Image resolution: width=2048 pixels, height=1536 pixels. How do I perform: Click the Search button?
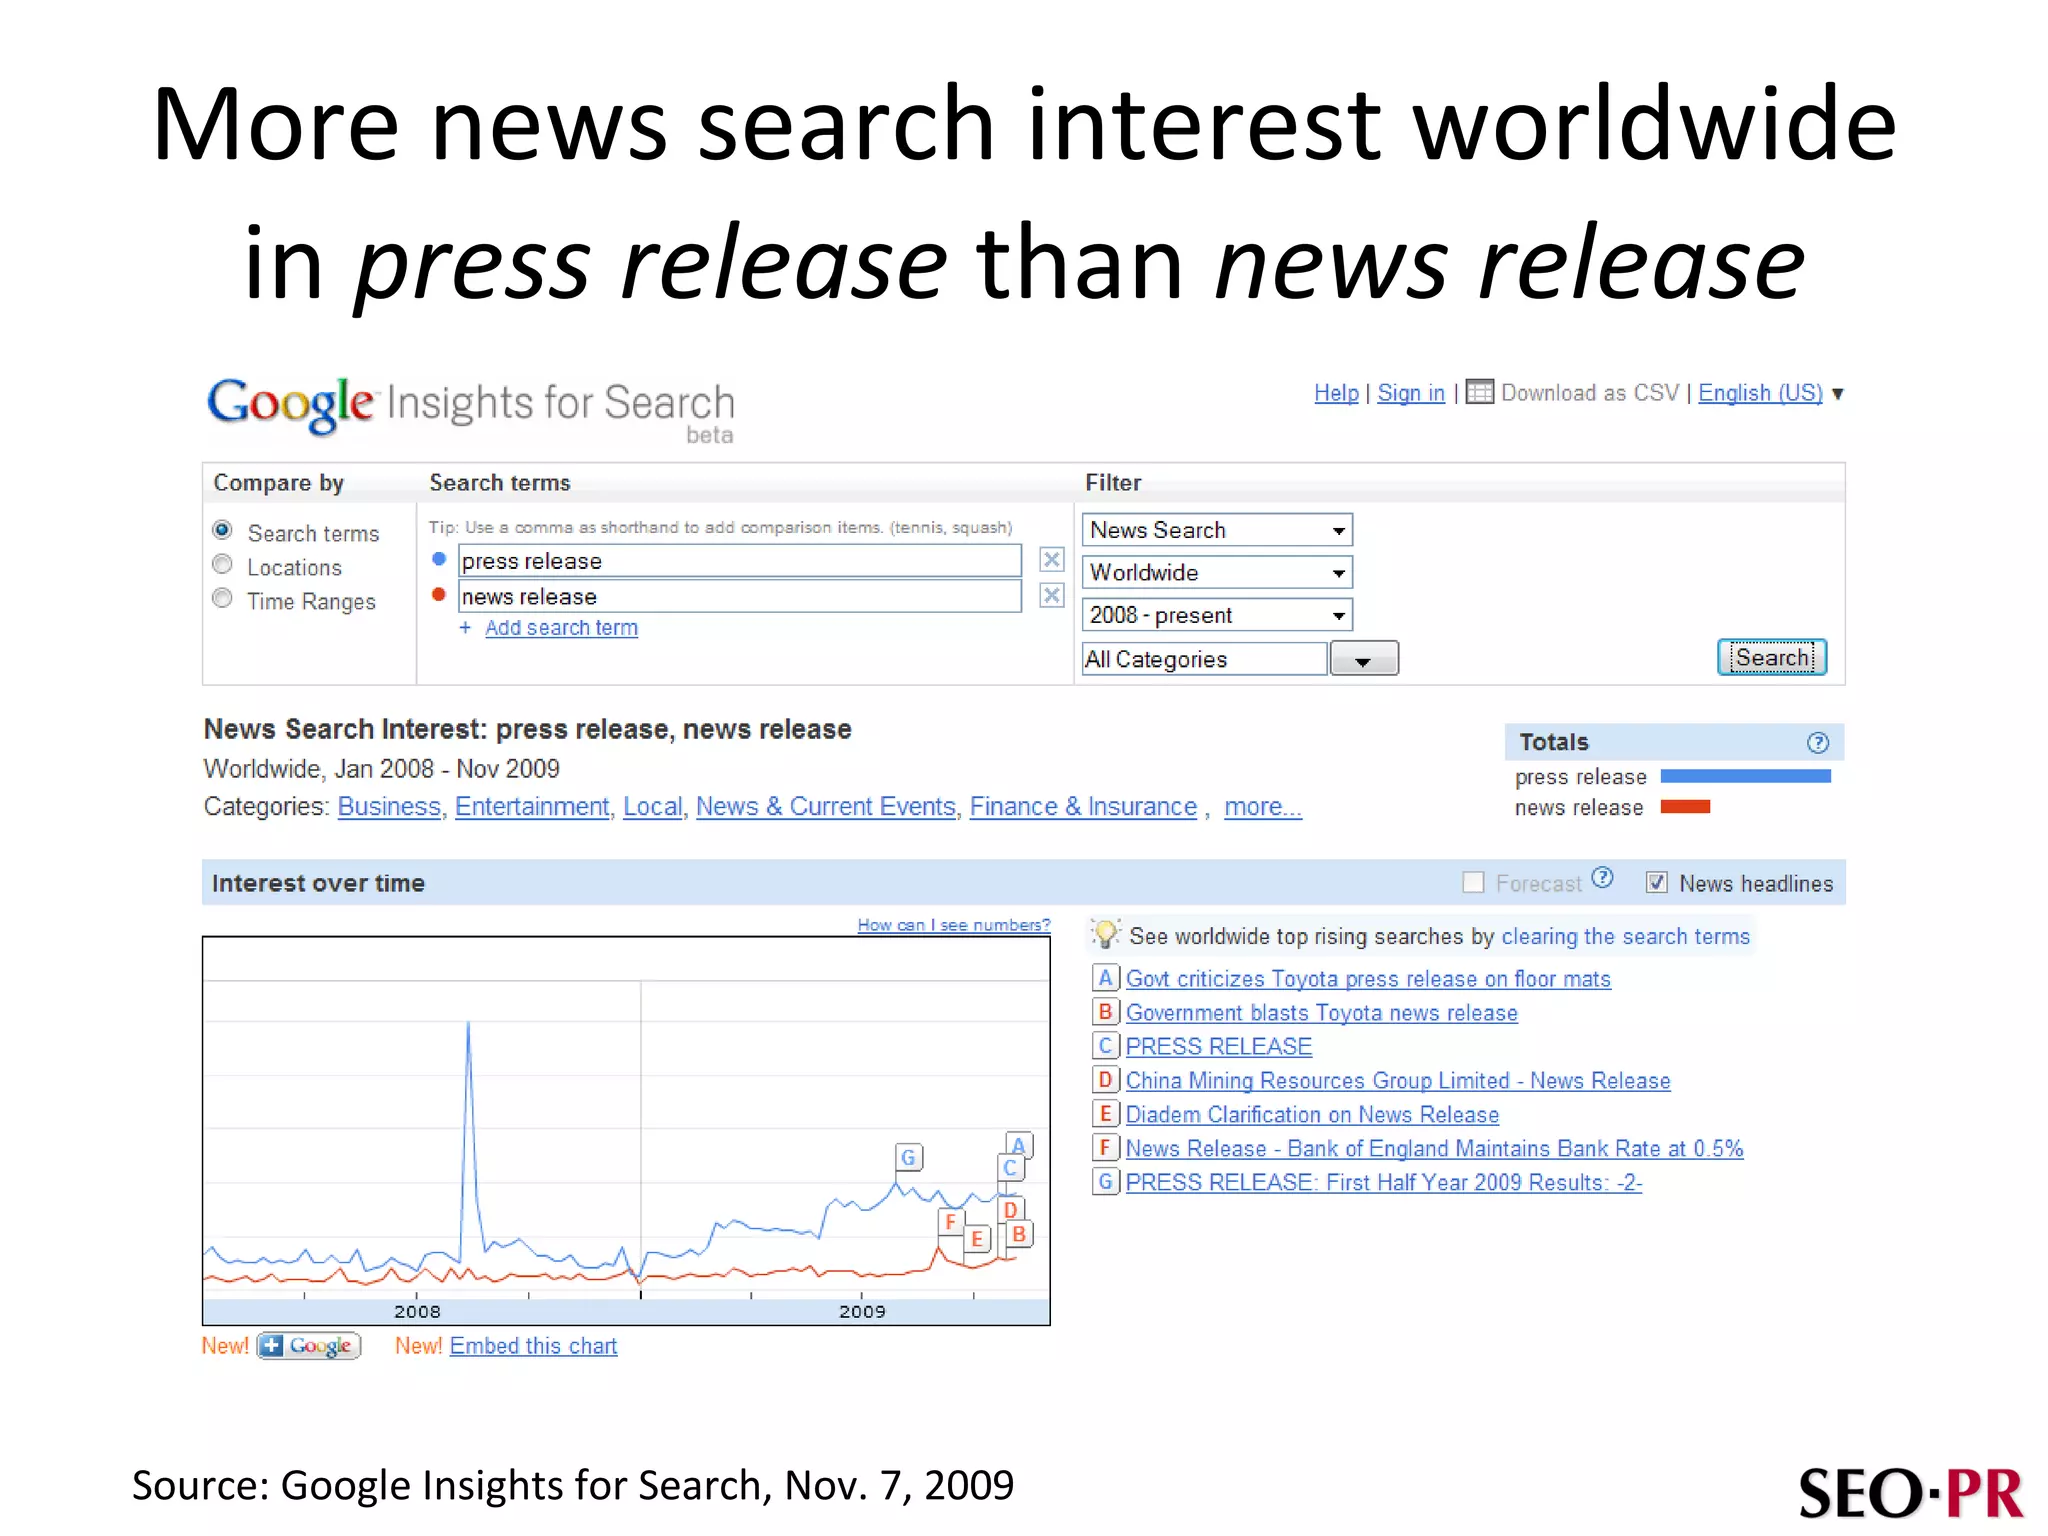click(x=1772, y=657)
